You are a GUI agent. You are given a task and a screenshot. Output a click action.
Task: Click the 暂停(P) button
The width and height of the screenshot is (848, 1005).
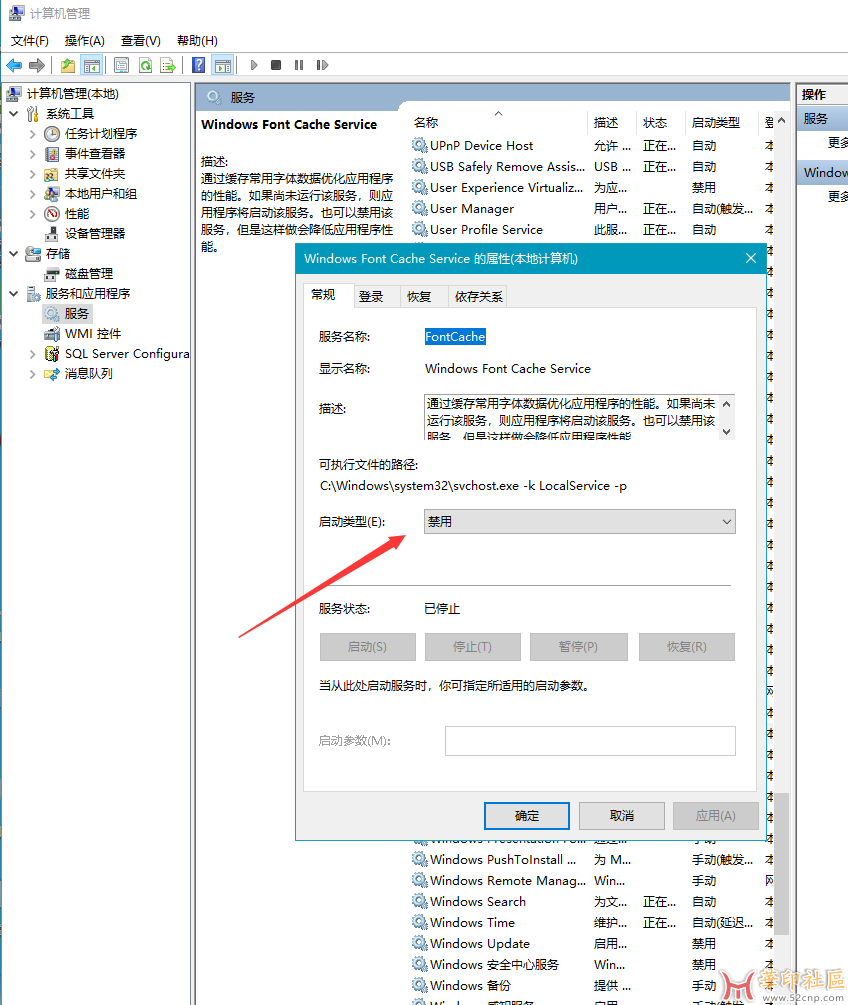[x=578, y=647]
